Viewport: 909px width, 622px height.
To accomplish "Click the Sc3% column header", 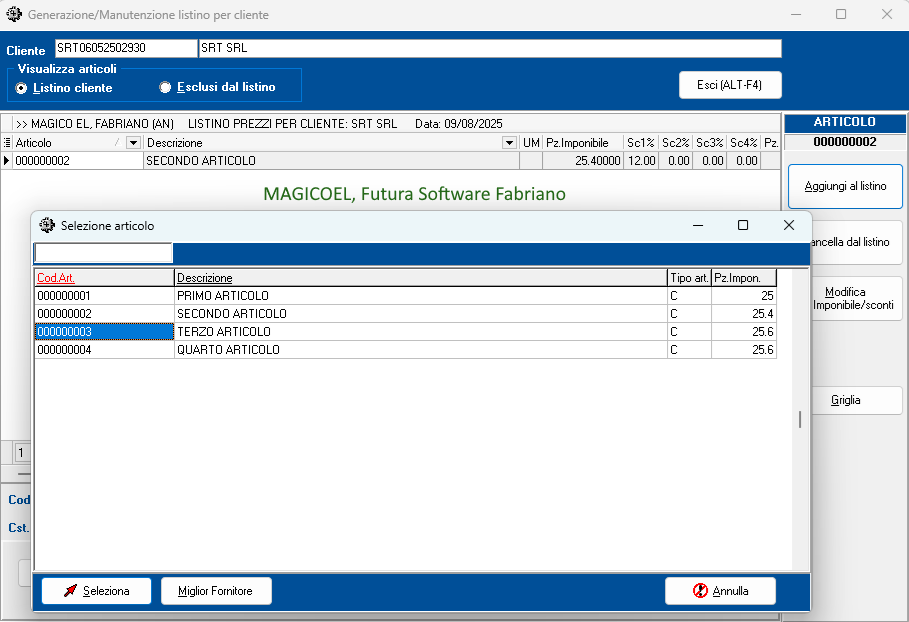I will pos(710,143).
